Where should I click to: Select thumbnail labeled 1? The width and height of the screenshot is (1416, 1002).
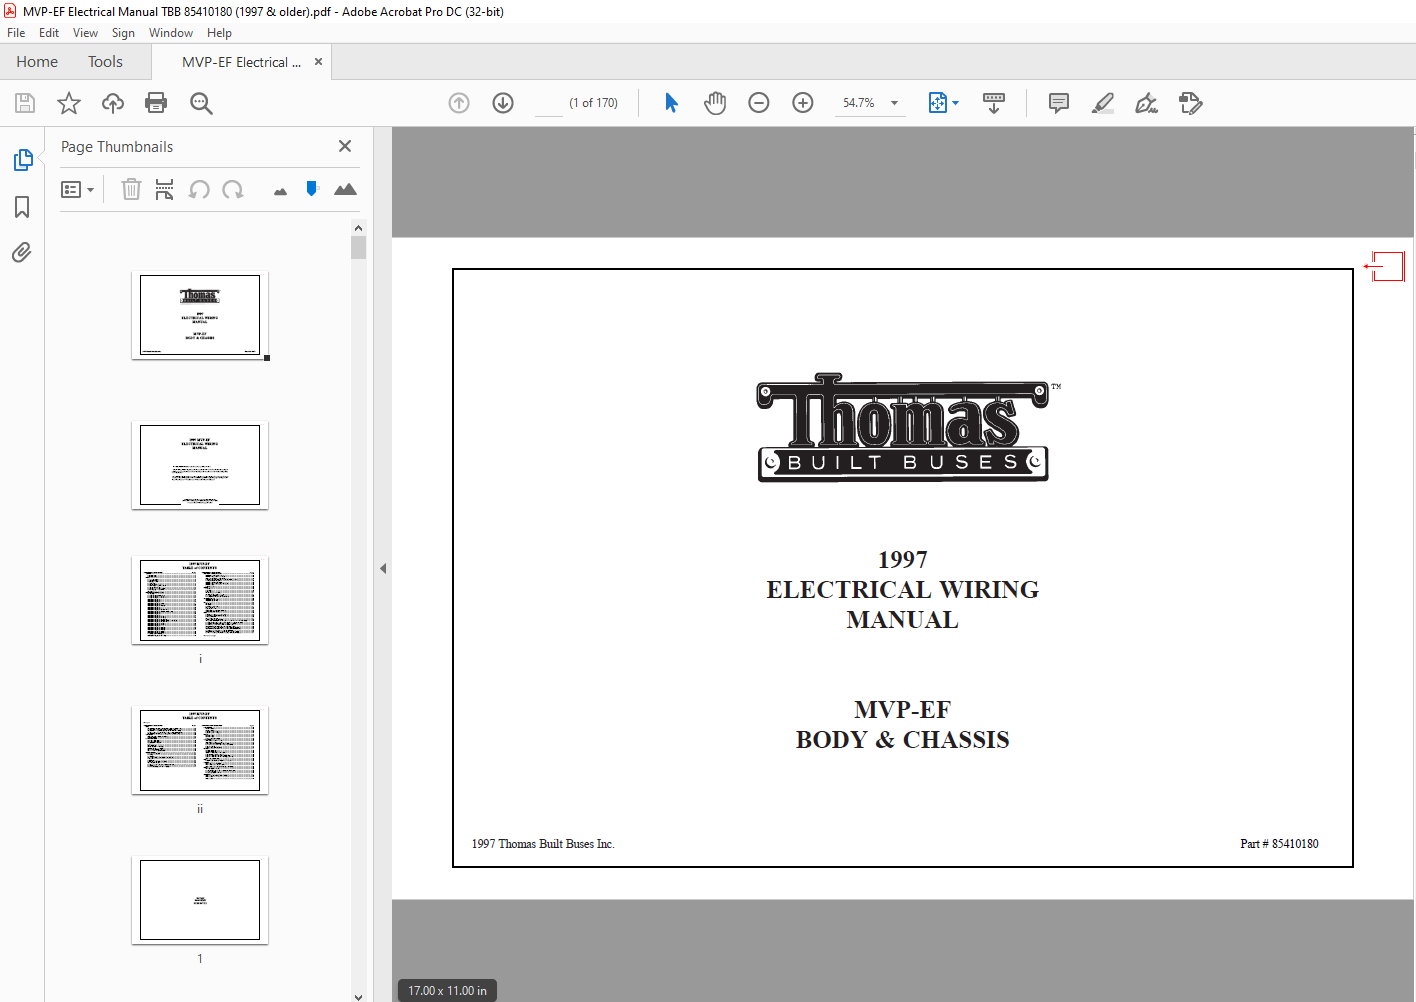[200, 900]
